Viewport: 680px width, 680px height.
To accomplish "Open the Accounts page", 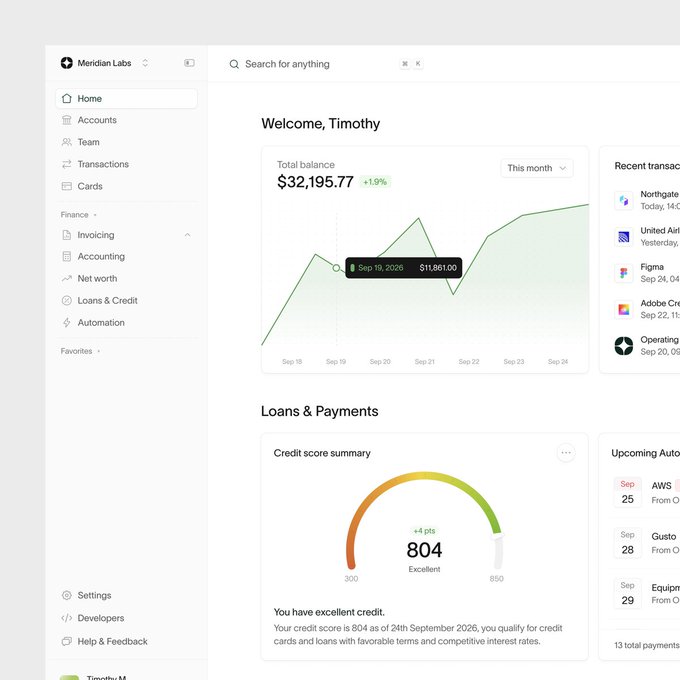I will point(127,120).
